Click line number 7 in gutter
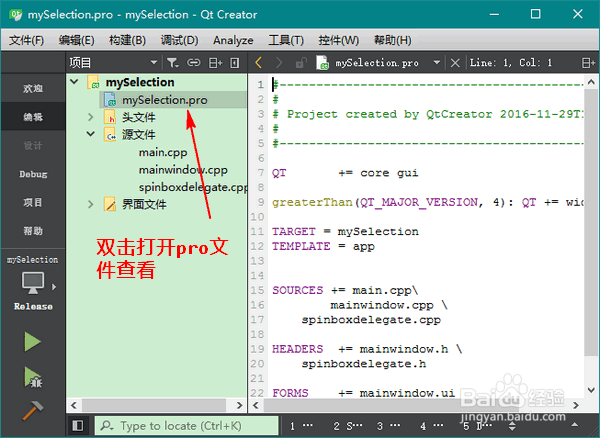The image size is (600, 438). pyautogui.click(x=261, y=173)
